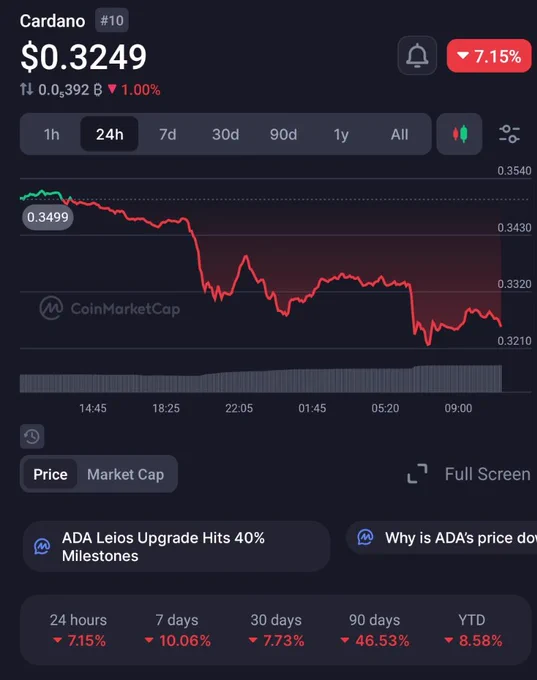Screen dimensions: 537x680
Task: Swap currency arrows next to BTC price
Action: click(x=26, y=89)
